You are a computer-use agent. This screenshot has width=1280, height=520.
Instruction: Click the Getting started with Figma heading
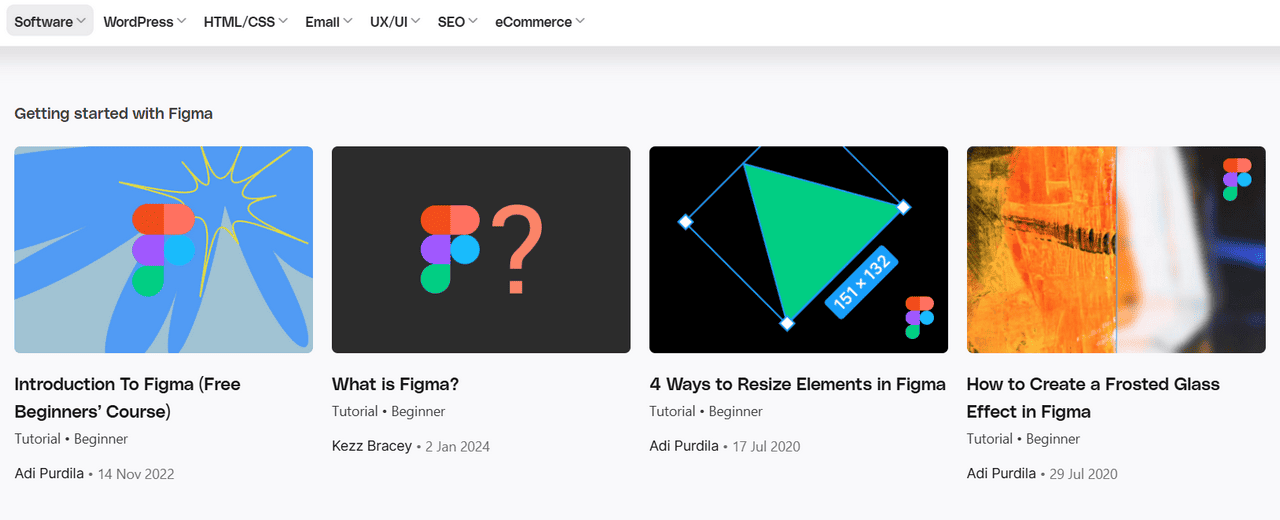(113, 113)
